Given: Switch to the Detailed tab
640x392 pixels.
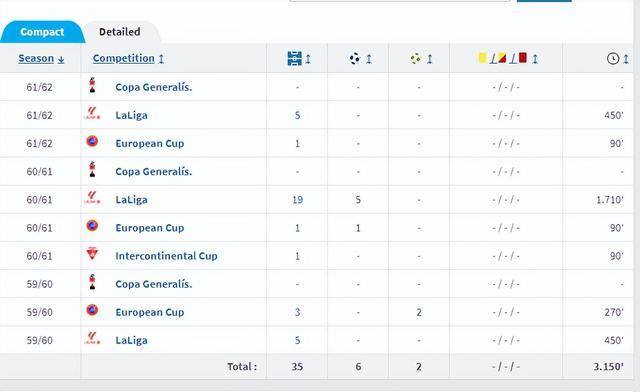Looking at the screenshot, I should (120, 32).
